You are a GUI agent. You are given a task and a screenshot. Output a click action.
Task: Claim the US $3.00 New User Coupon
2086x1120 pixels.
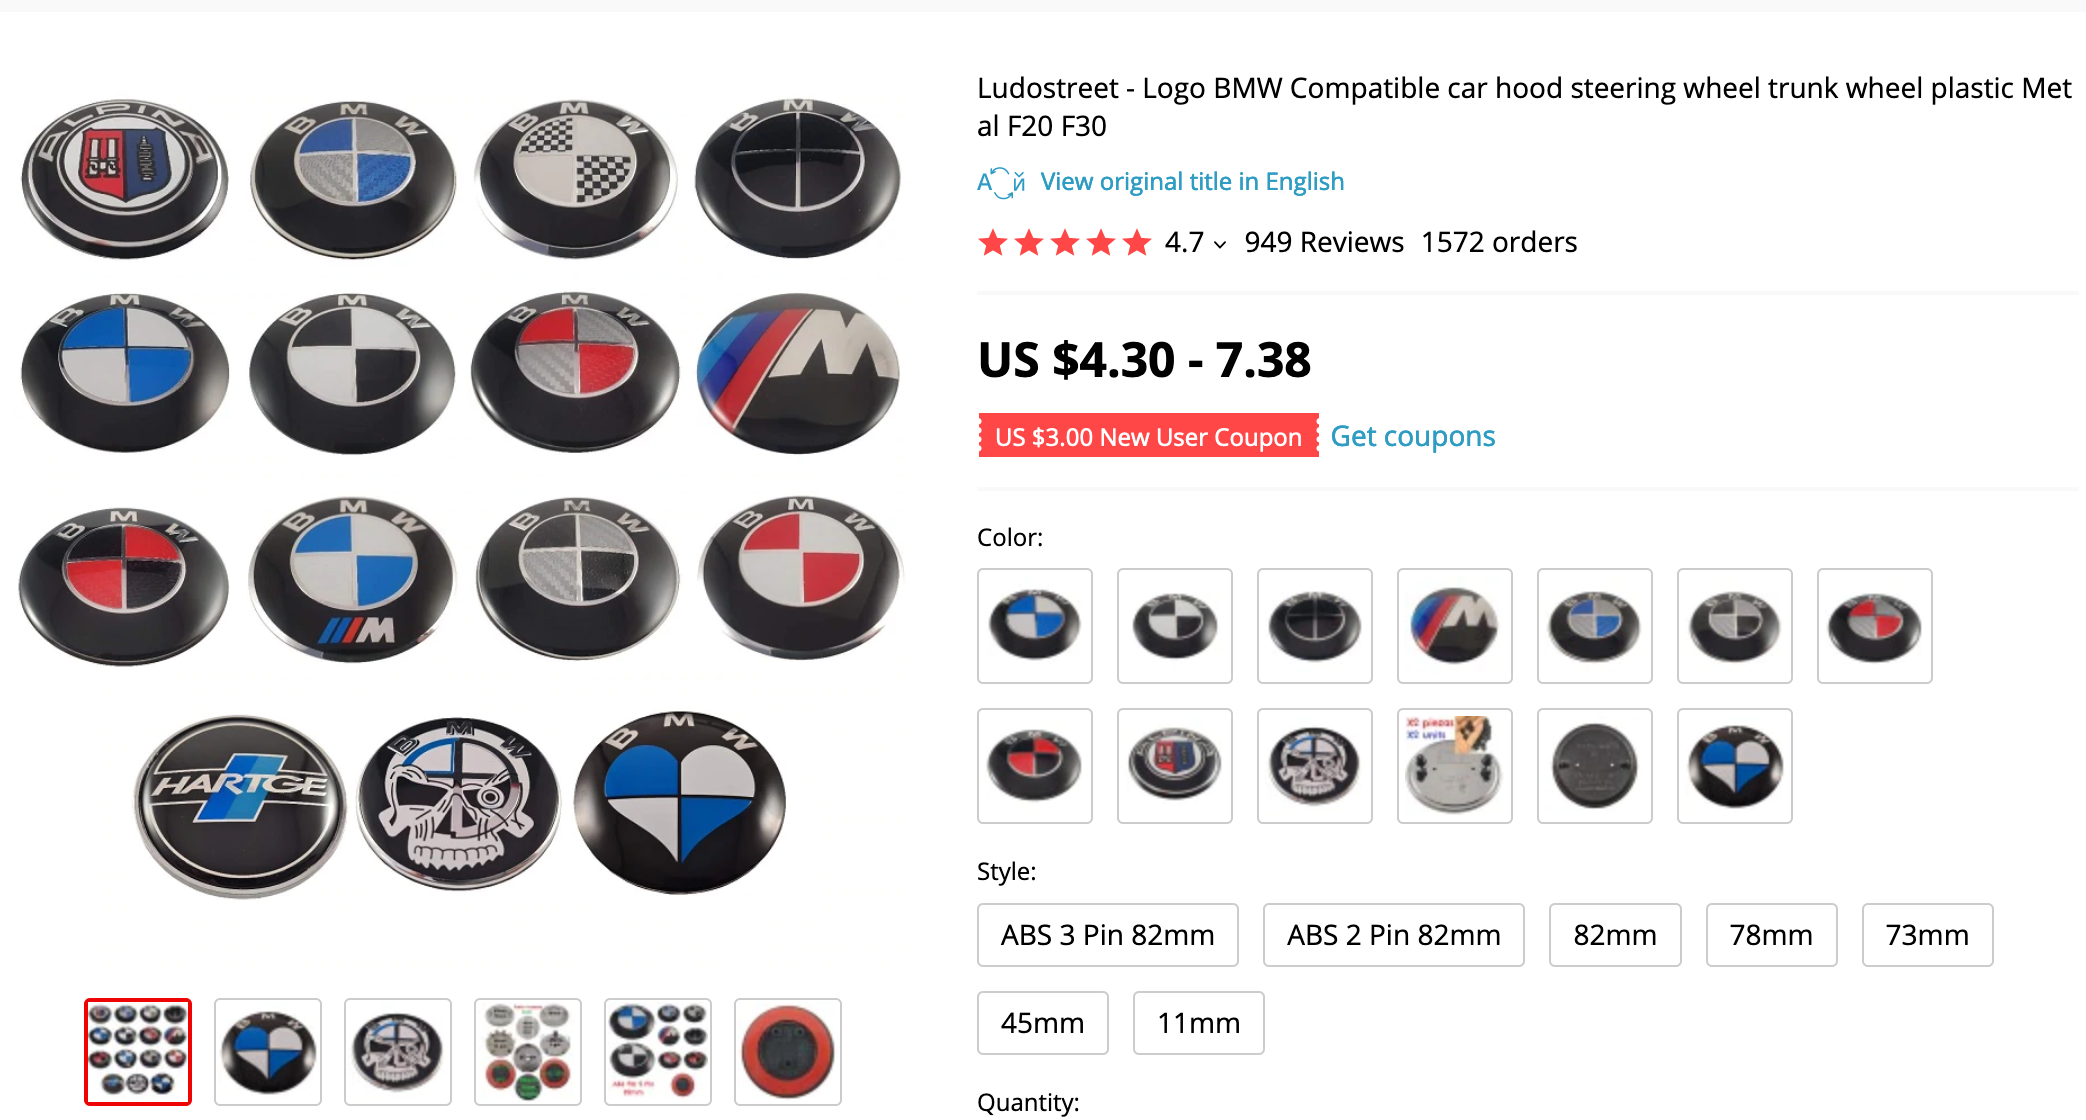1148,436
